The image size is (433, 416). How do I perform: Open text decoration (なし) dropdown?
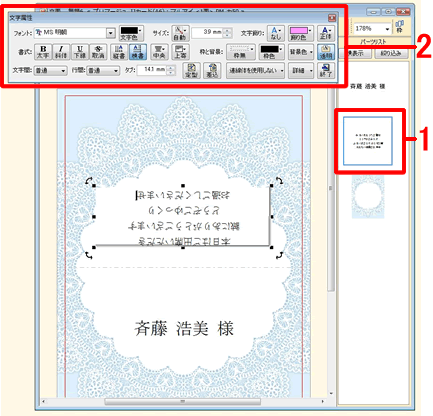pyautogui.click(x=276, y=33)
